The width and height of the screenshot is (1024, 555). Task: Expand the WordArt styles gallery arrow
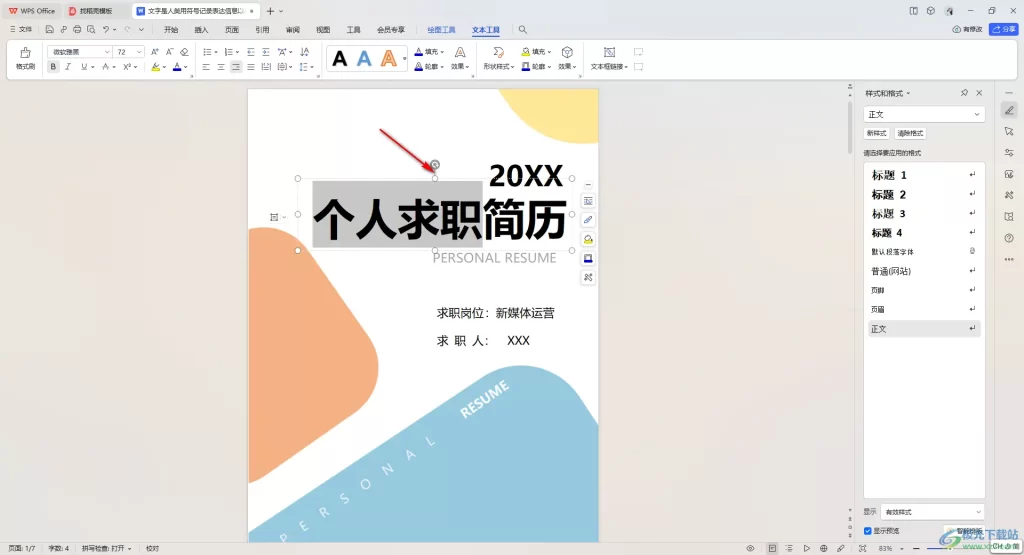pos(404,59)
